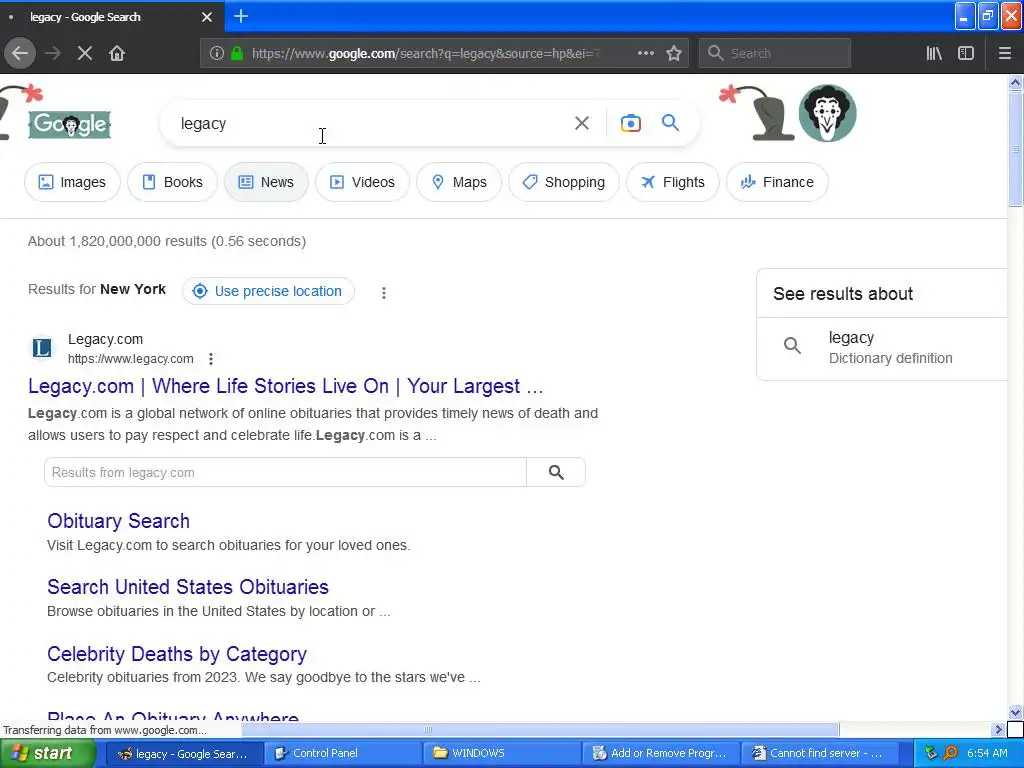Open the Legacy.com Where Life Stories Live On result
Image resolution: width=1024 pixels, height=768 pixels.
point(285,386)
